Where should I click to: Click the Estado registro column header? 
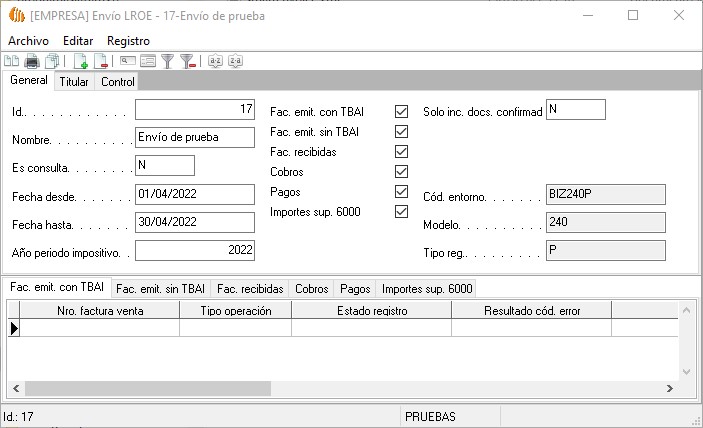371,311
